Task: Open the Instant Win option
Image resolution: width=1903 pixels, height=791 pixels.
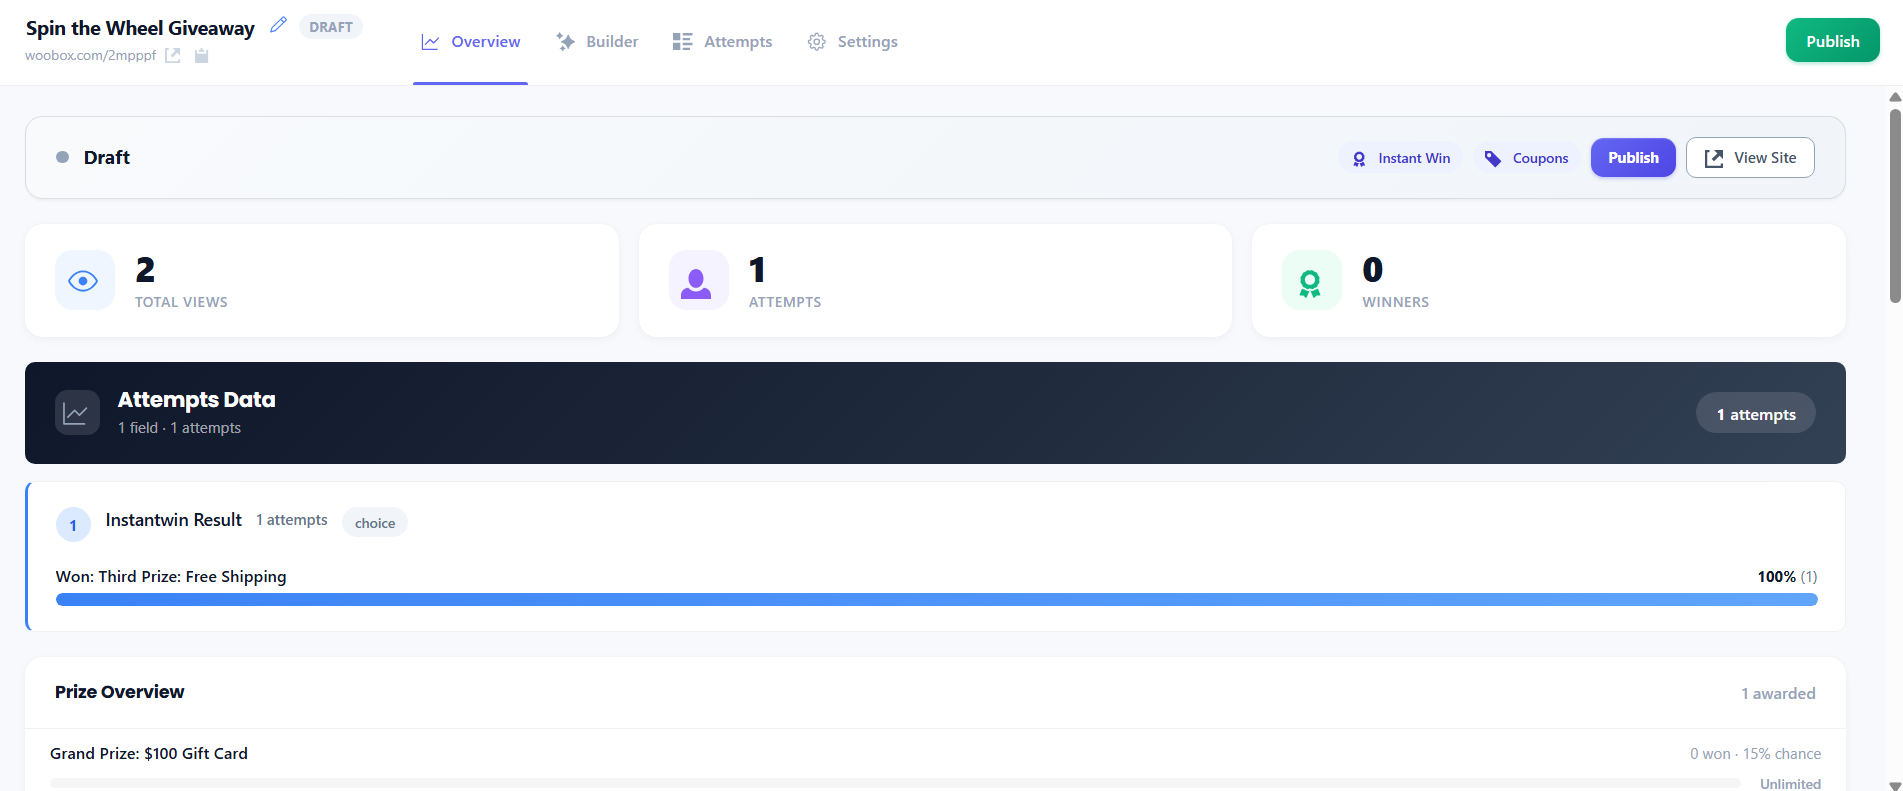Action: 1401,158
